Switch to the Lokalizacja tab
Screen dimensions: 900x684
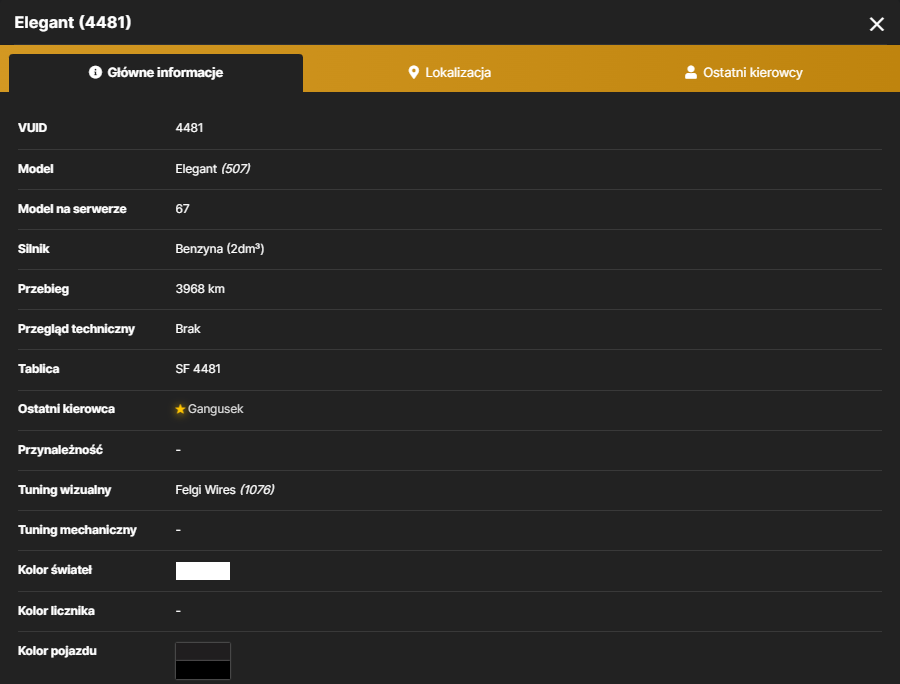pyautogui.click(x=450, y=73)
